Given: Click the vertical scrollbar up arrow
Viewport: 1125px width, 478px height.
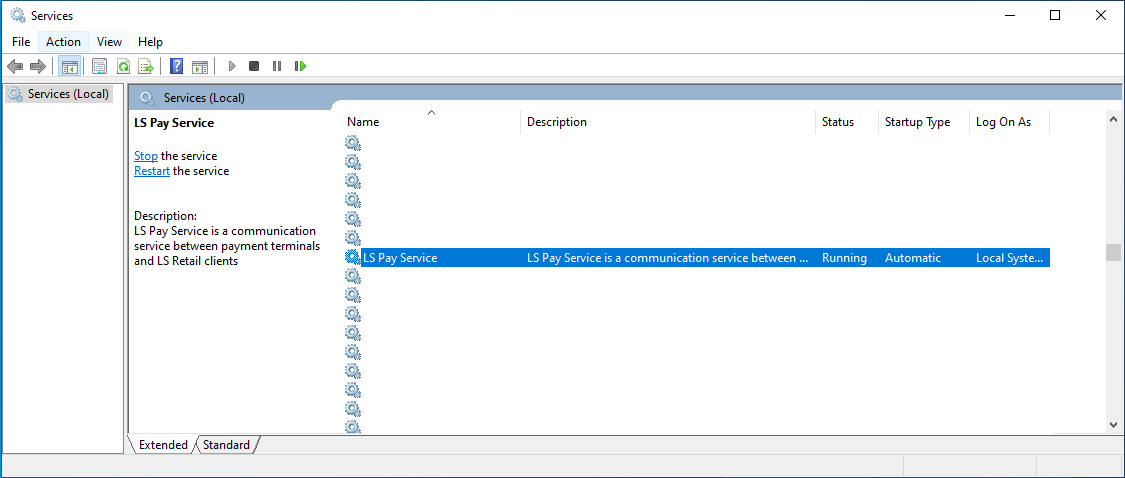Looking at the screenshot, I should tap(1114, 118).
